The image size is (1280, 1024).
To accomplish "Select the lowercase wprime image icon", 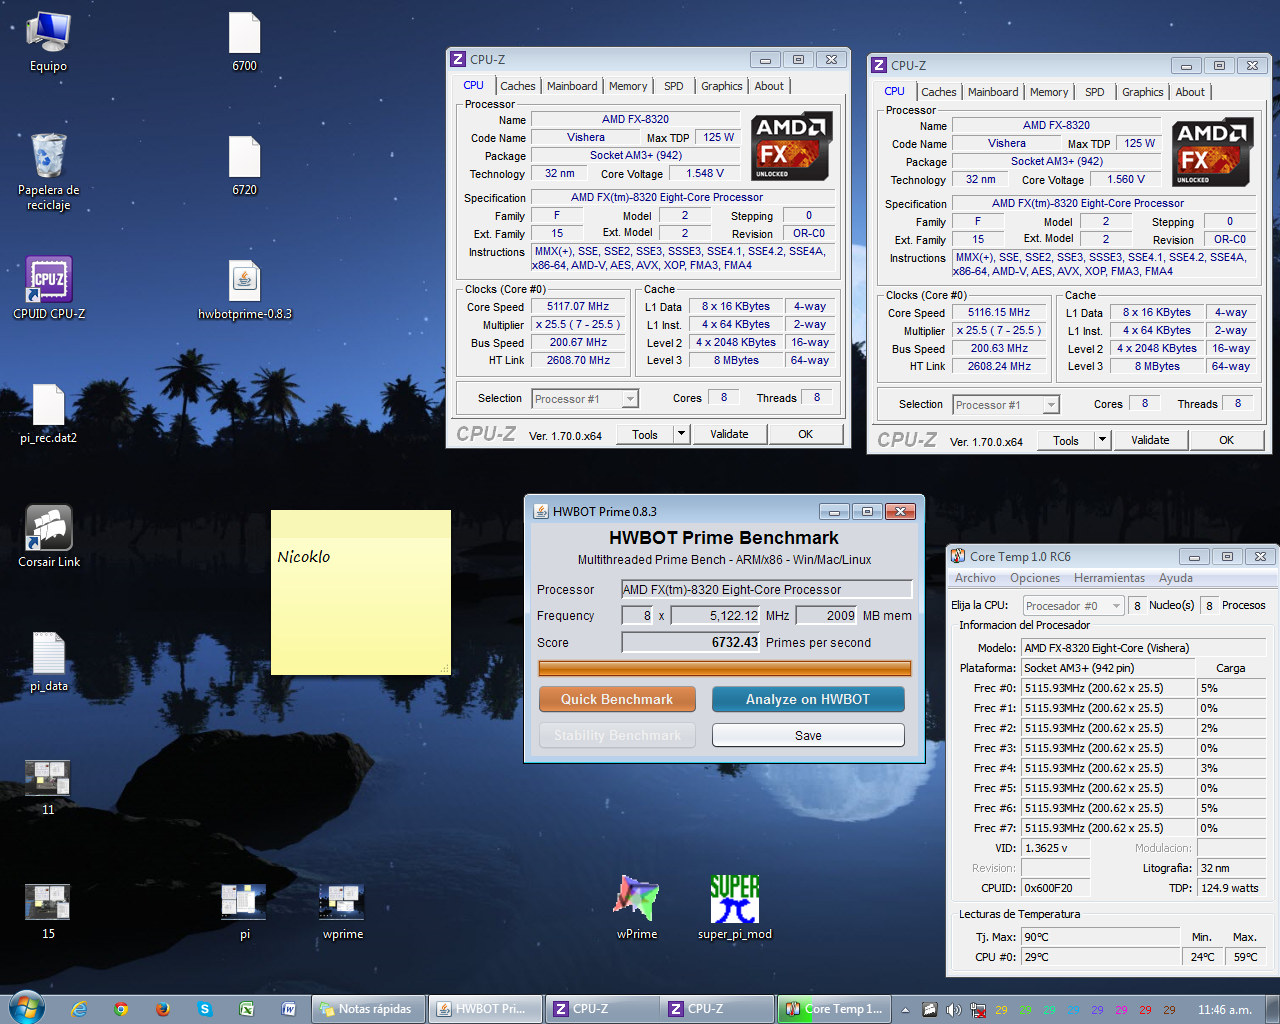I will [343, 910].
